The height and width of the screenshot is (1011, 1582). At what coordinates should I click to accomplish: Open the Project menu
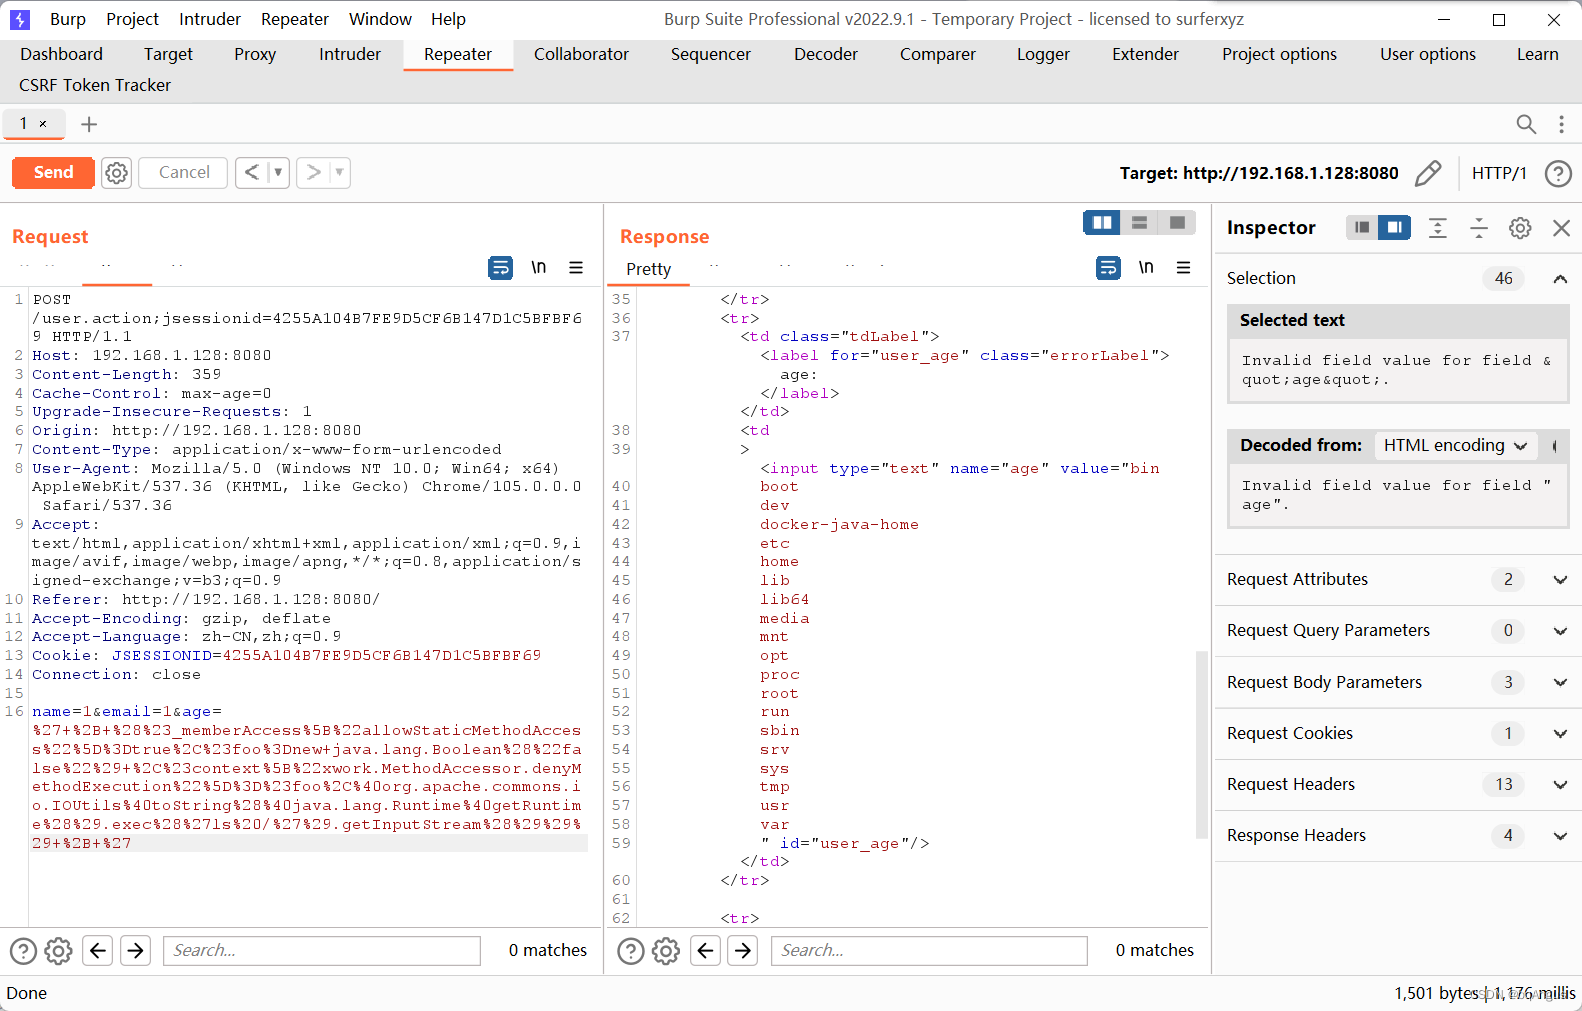[x=133, y=19]
